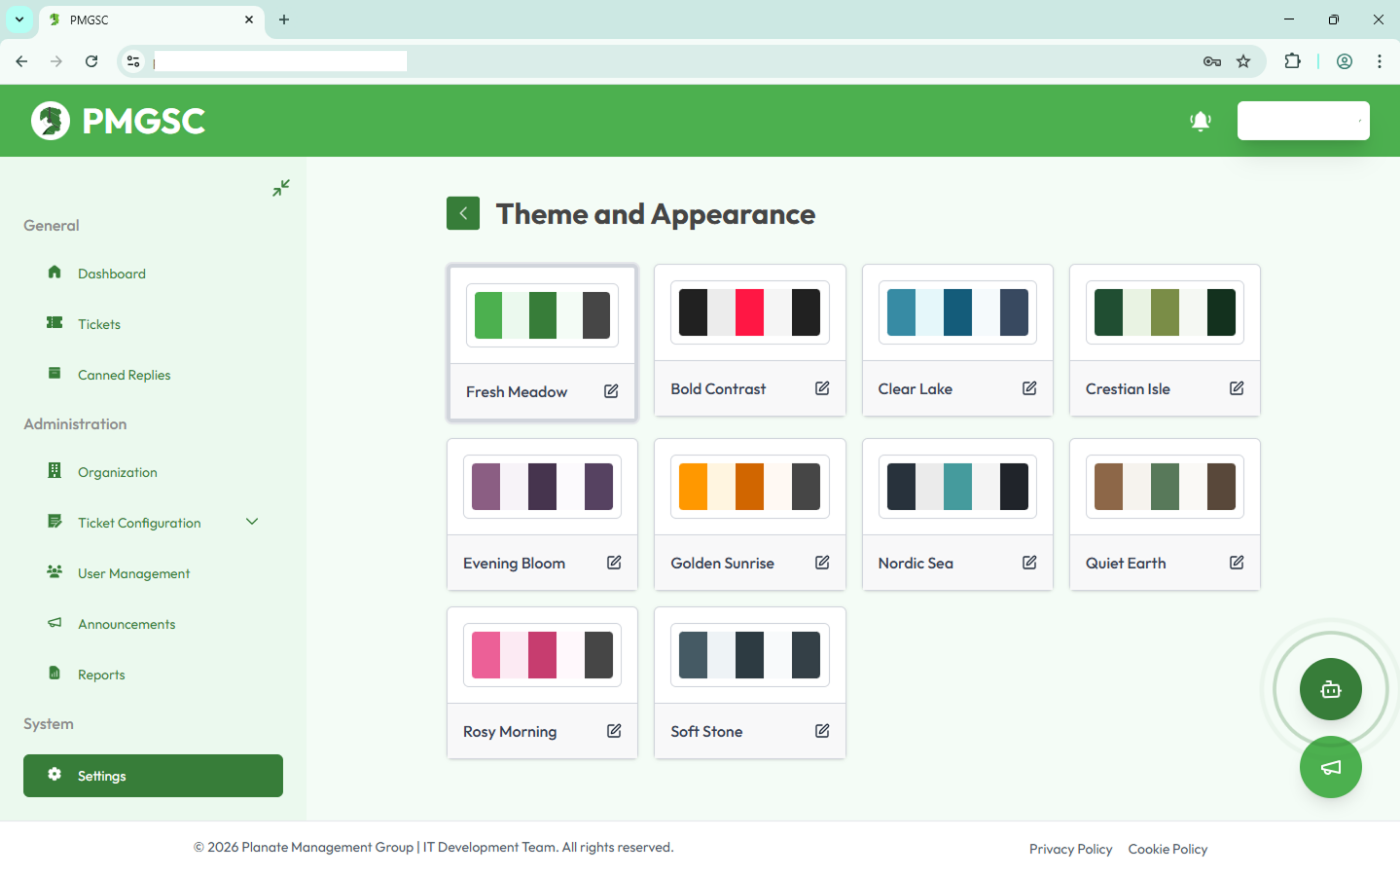Bookmark this page with the star icon
1400x875 pixels.
click(1243, 62)
